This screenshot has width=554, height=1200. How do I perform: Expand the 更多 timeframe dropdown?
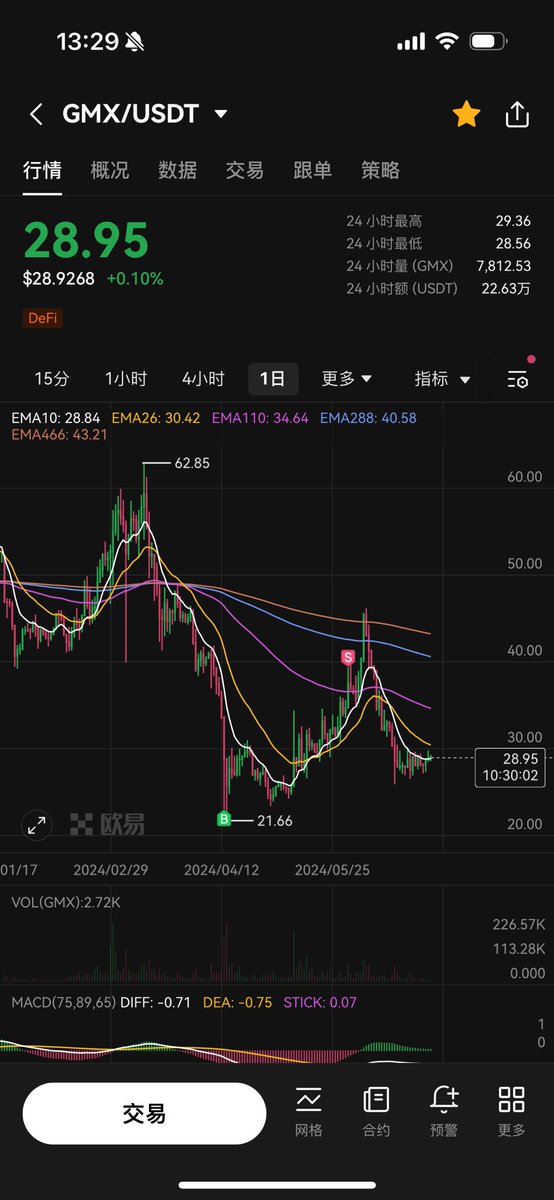point(347,379)
